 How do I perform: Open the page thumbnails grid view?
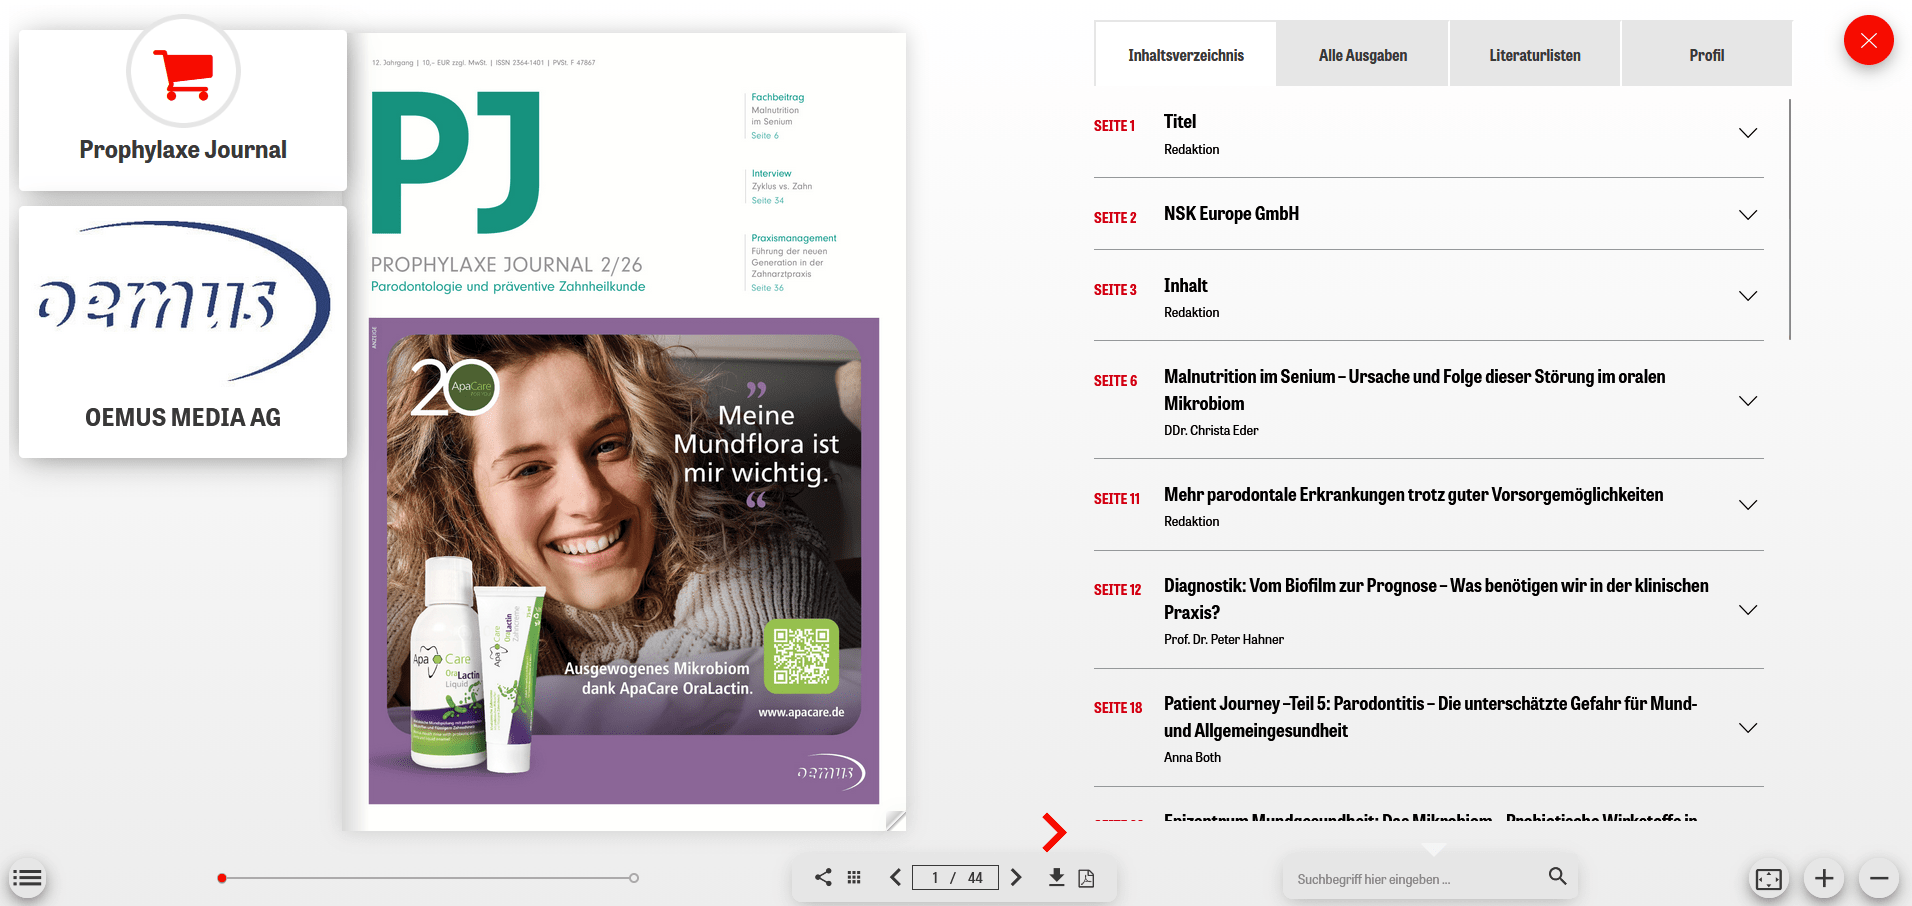pyautogui.click(x=854, y=877)
